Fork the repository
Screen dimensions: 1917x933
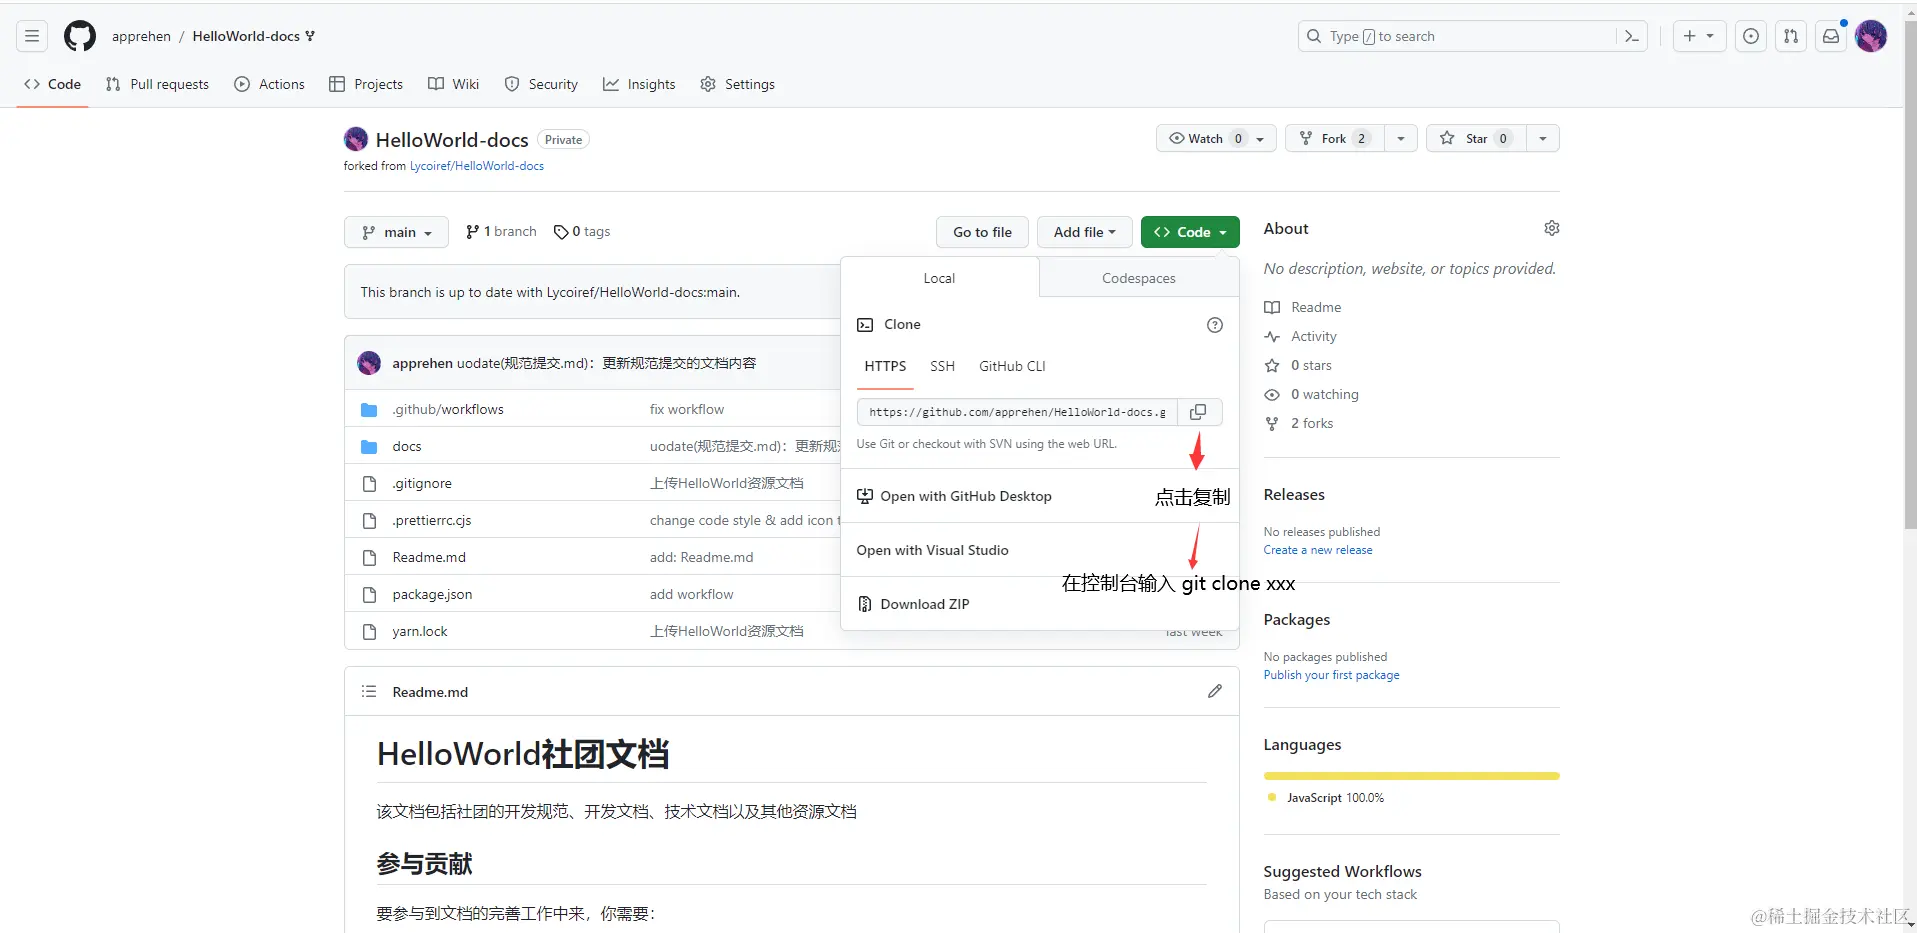pyautogui.click(x=1335, y=138)
